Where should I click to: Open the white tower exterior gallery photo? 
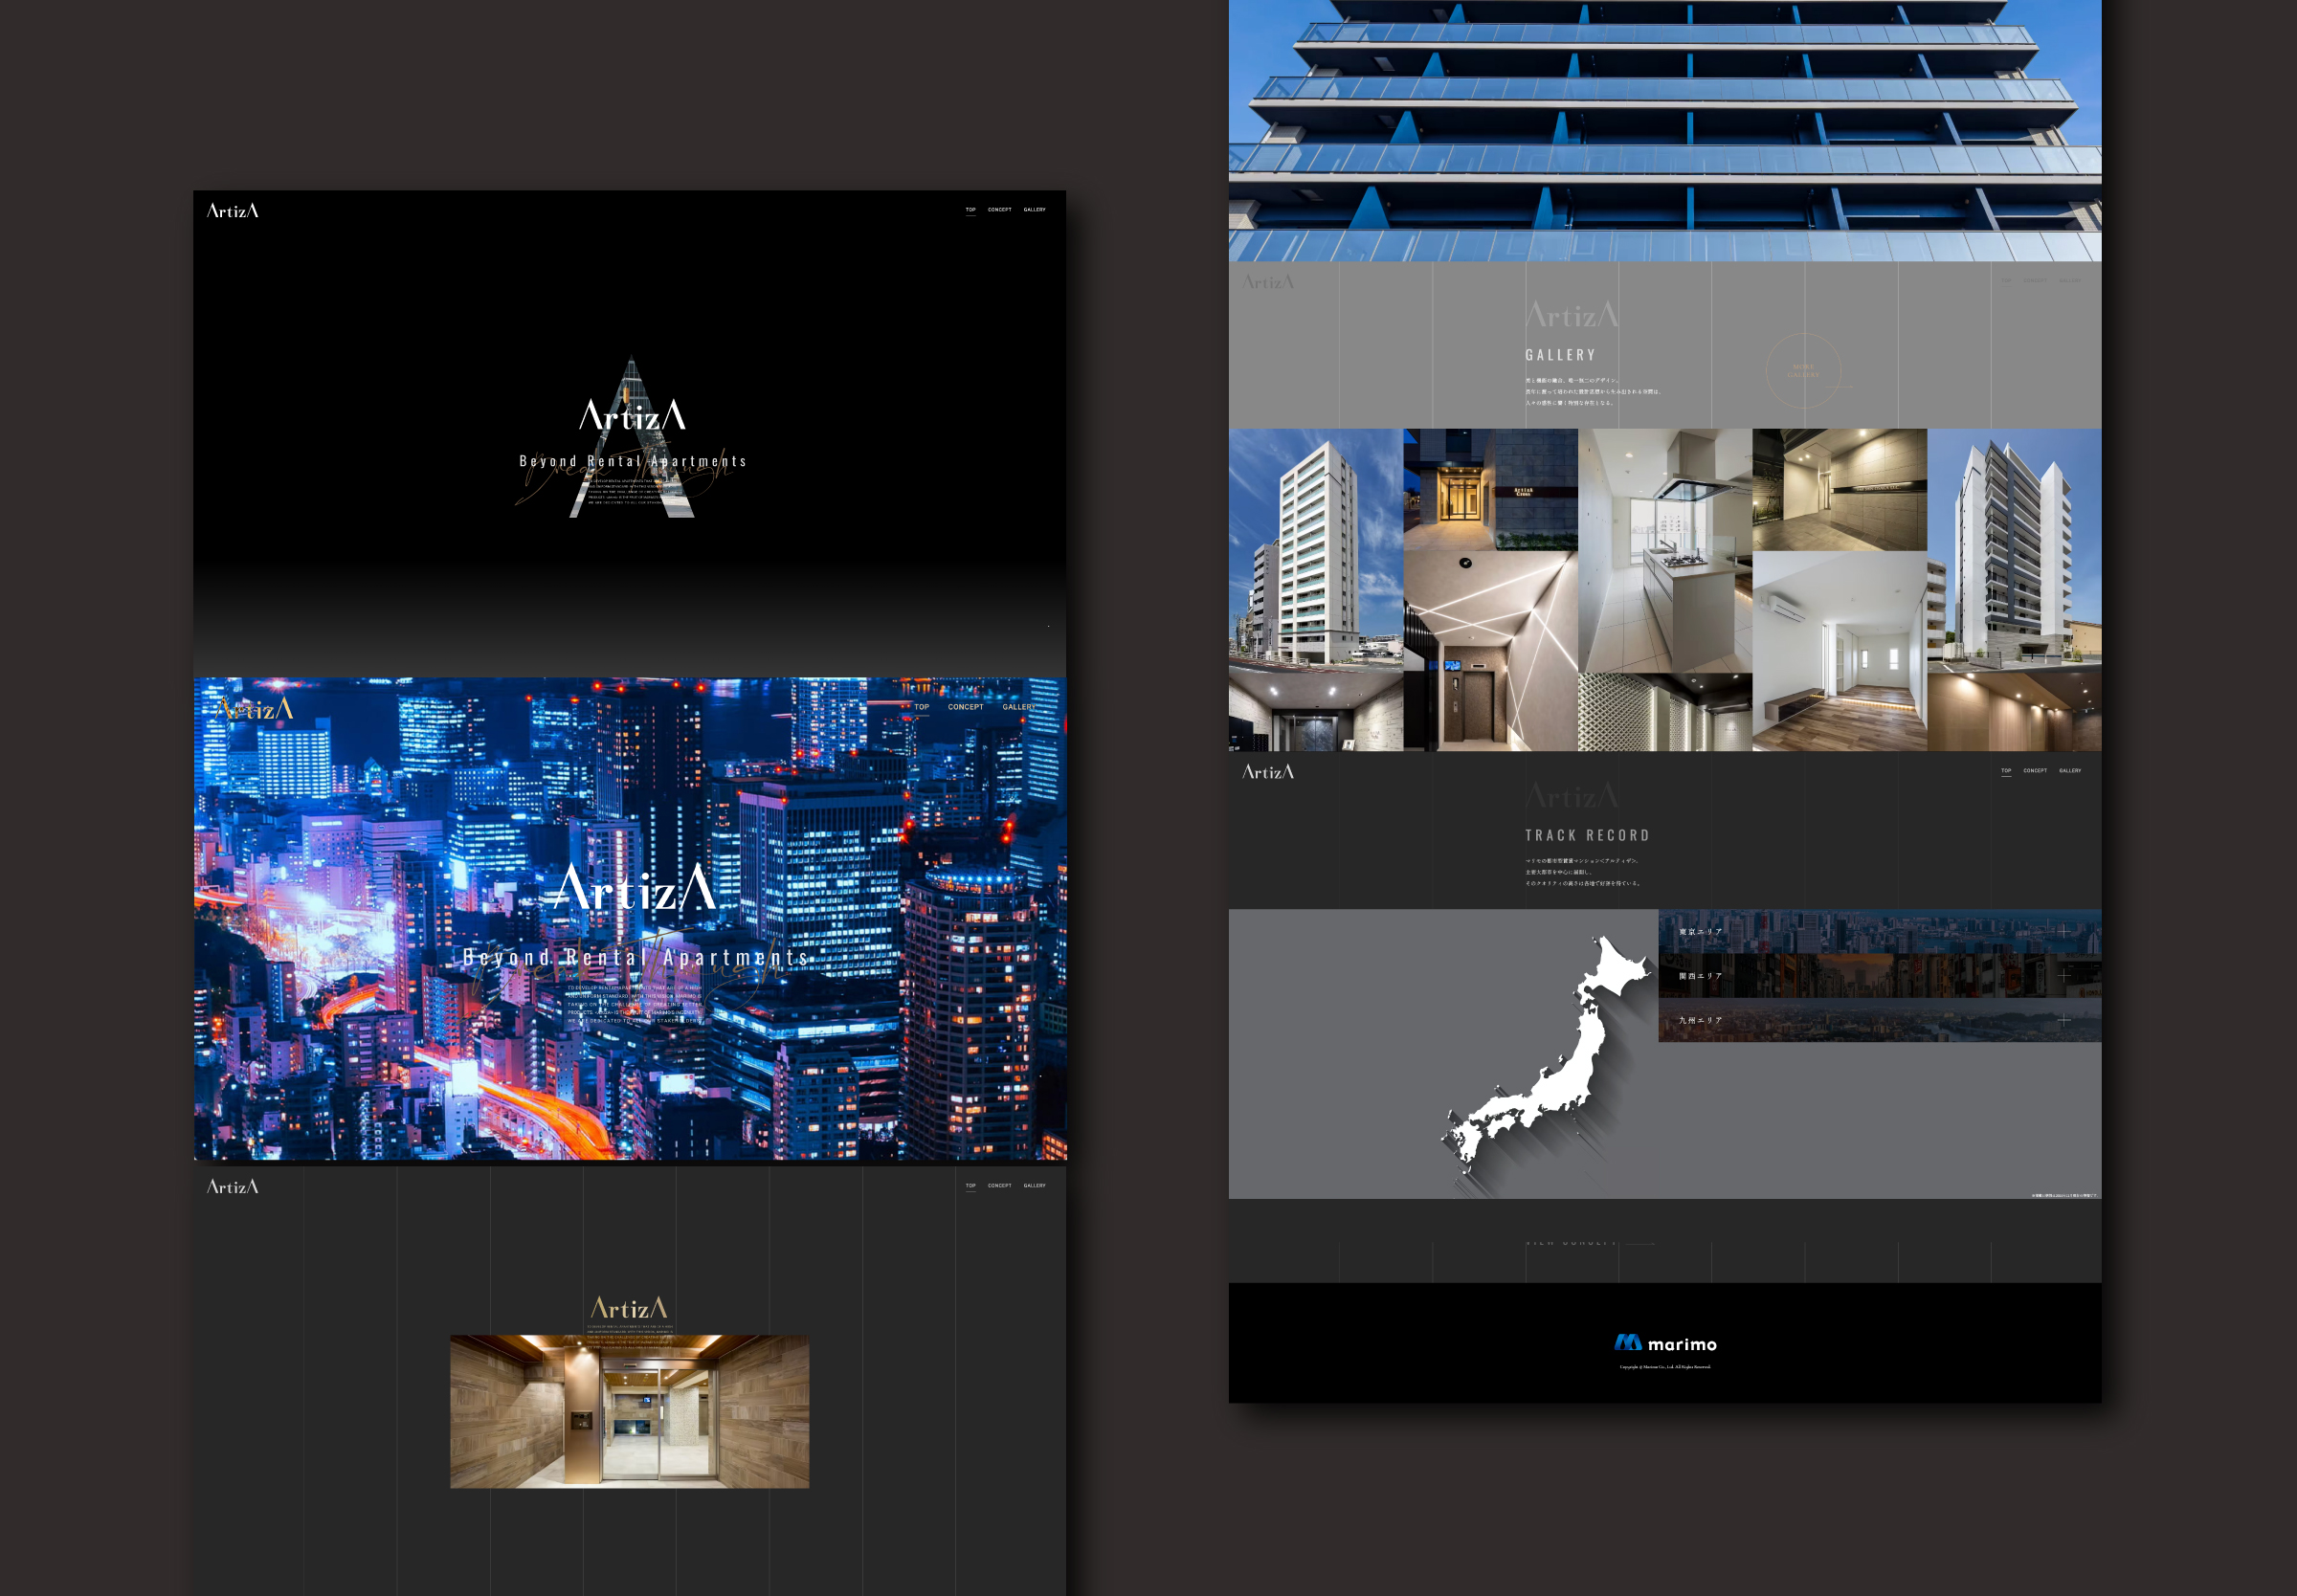(x=1315, y=548)
